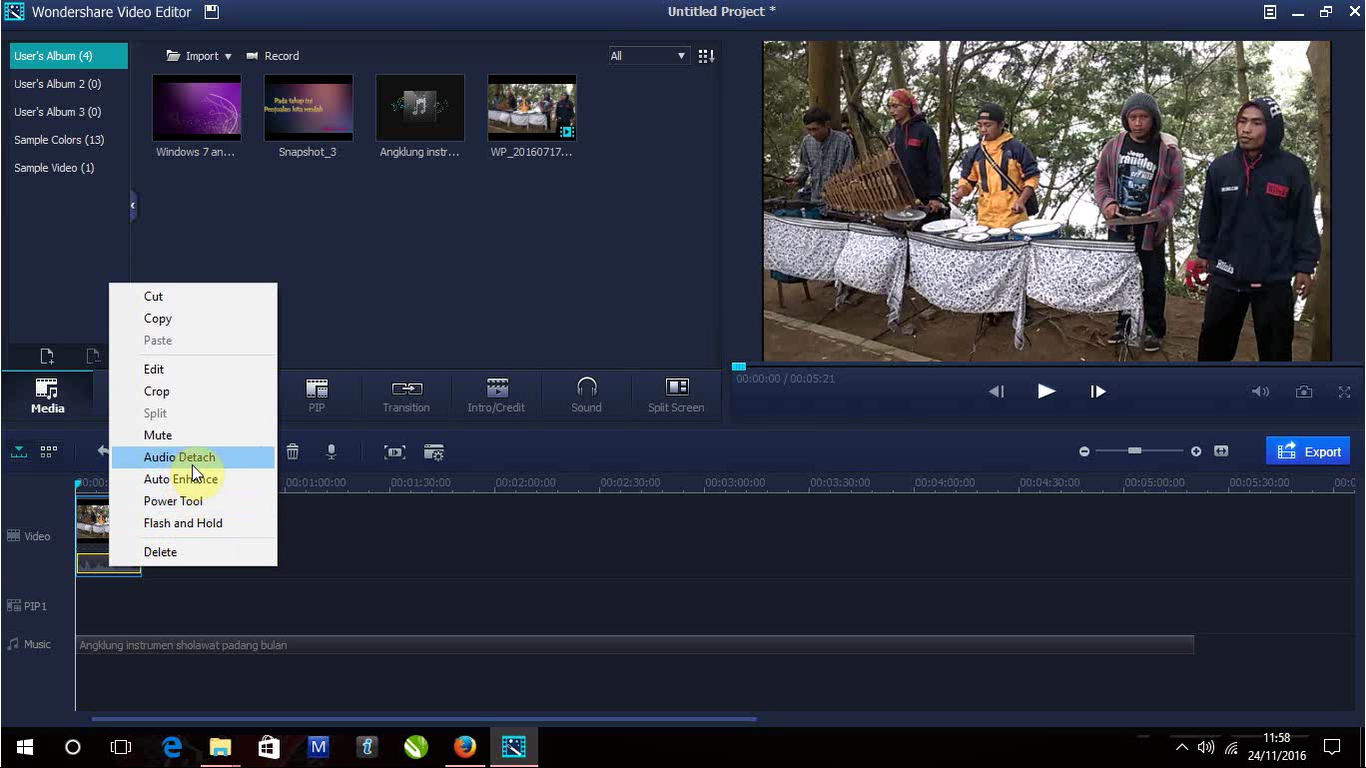The image size is (1366, 768).
Task: Take a snapshot with the camera icon
Action: click(x=1304, y=391)
